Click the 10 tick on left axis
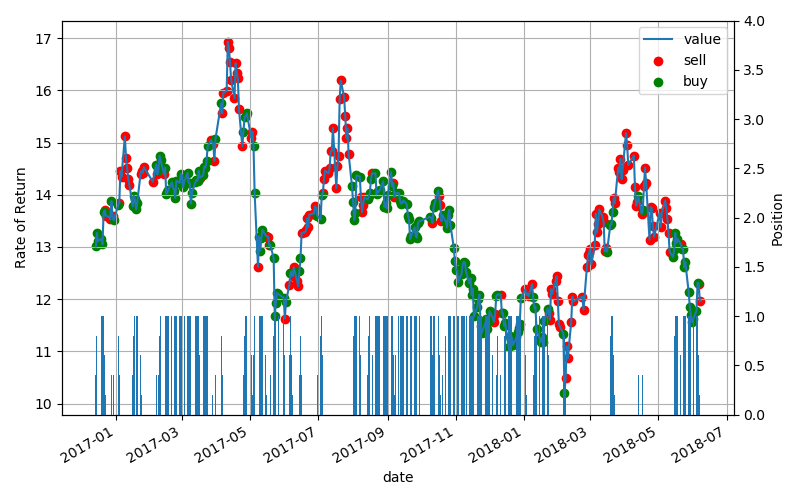Screen dimensions: 800x500 click(45, 404)
